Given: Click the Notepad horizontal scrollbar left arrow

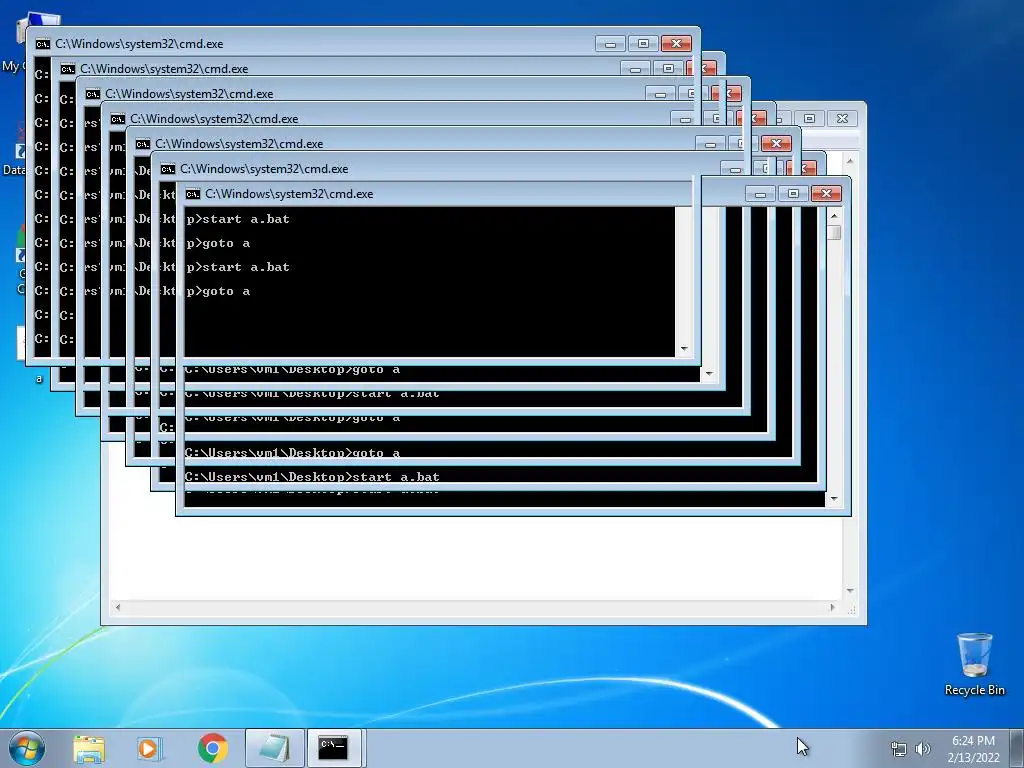Looking at the screenshot, I should [x=118, y=607].
